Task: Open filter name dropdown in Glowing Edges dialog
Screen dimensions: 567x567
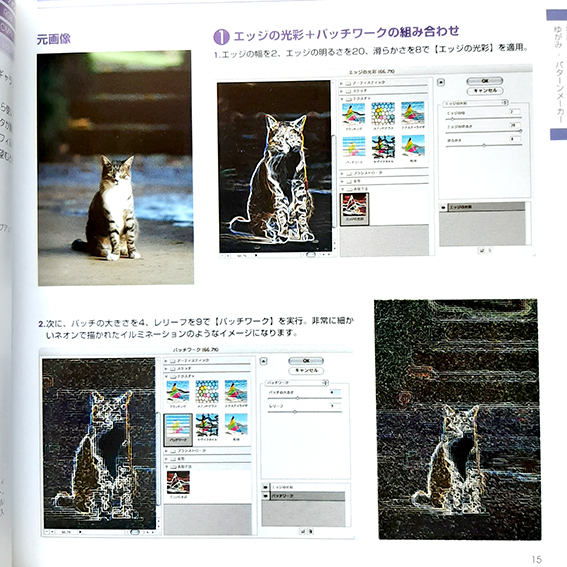Action: click(476, 103)
